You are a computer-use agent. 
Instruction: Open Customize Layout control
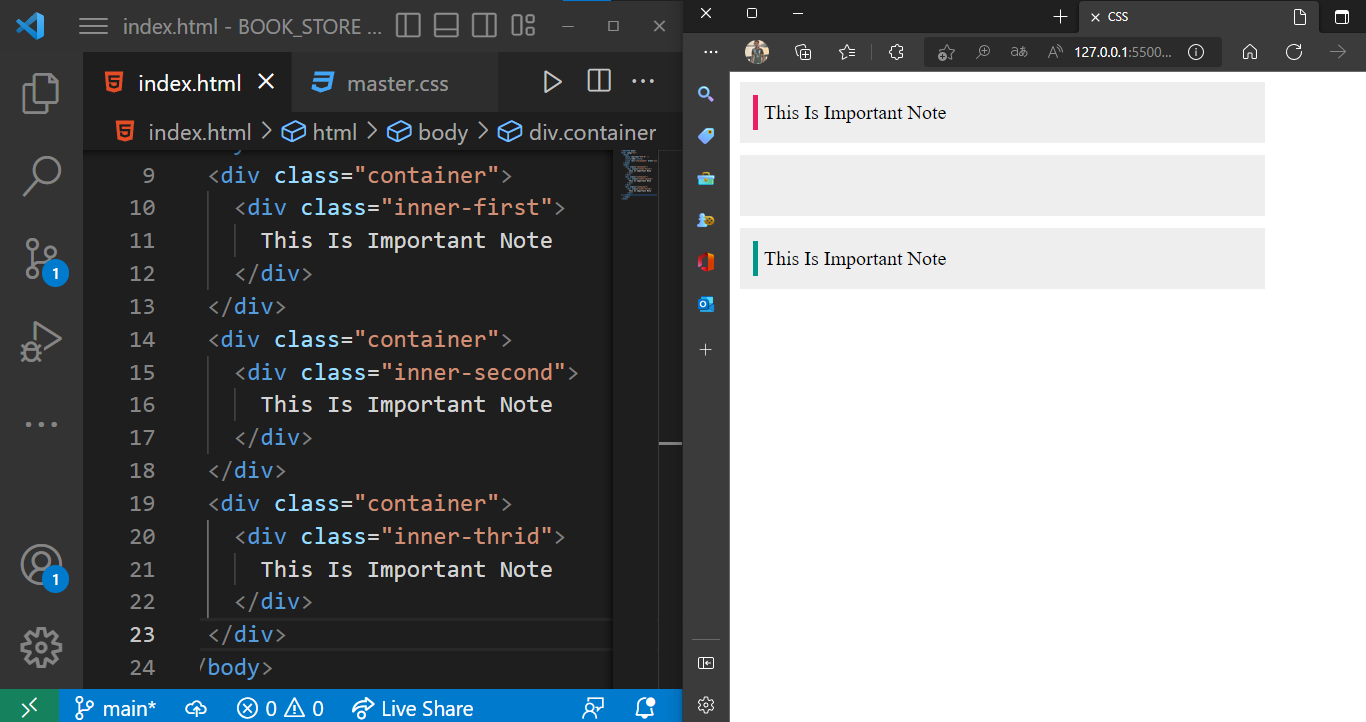[521, 26]
